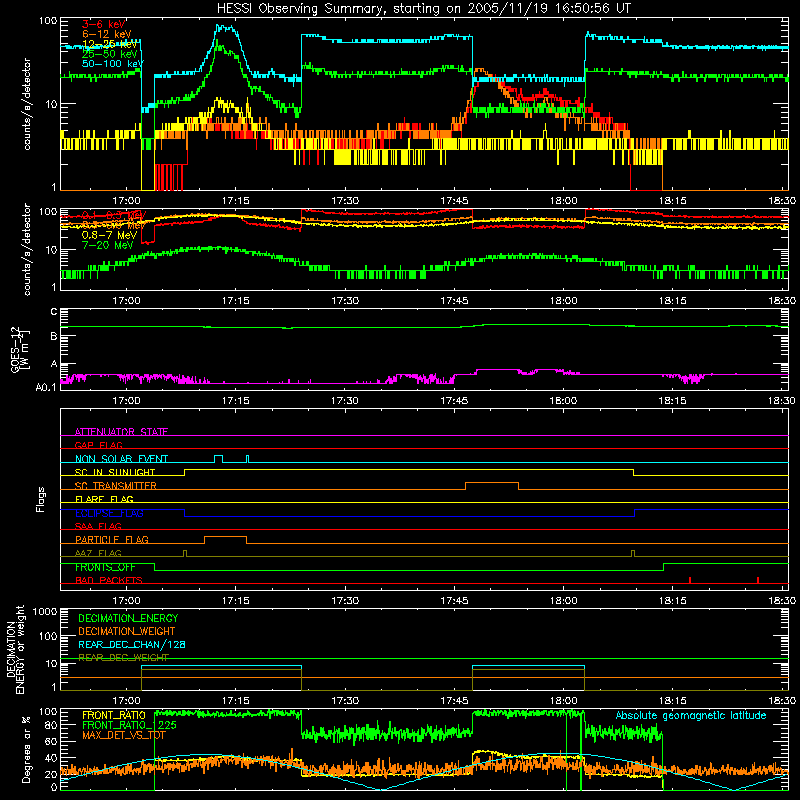
Task: Click the FRONTS_OFF flag label
Action: 106,567
